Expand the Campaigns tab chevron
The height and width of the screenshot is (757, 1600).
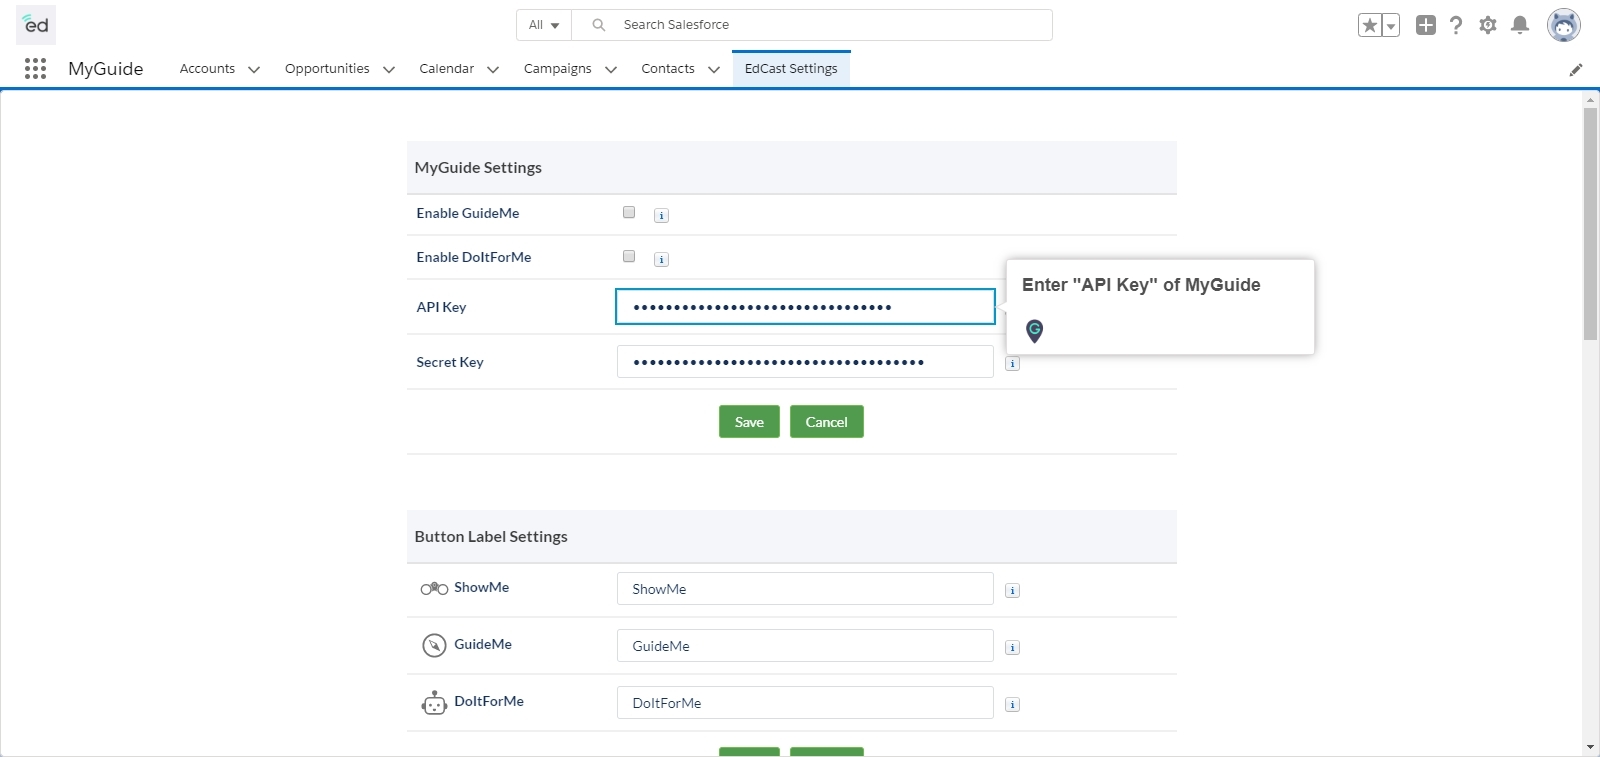[611, 69]
